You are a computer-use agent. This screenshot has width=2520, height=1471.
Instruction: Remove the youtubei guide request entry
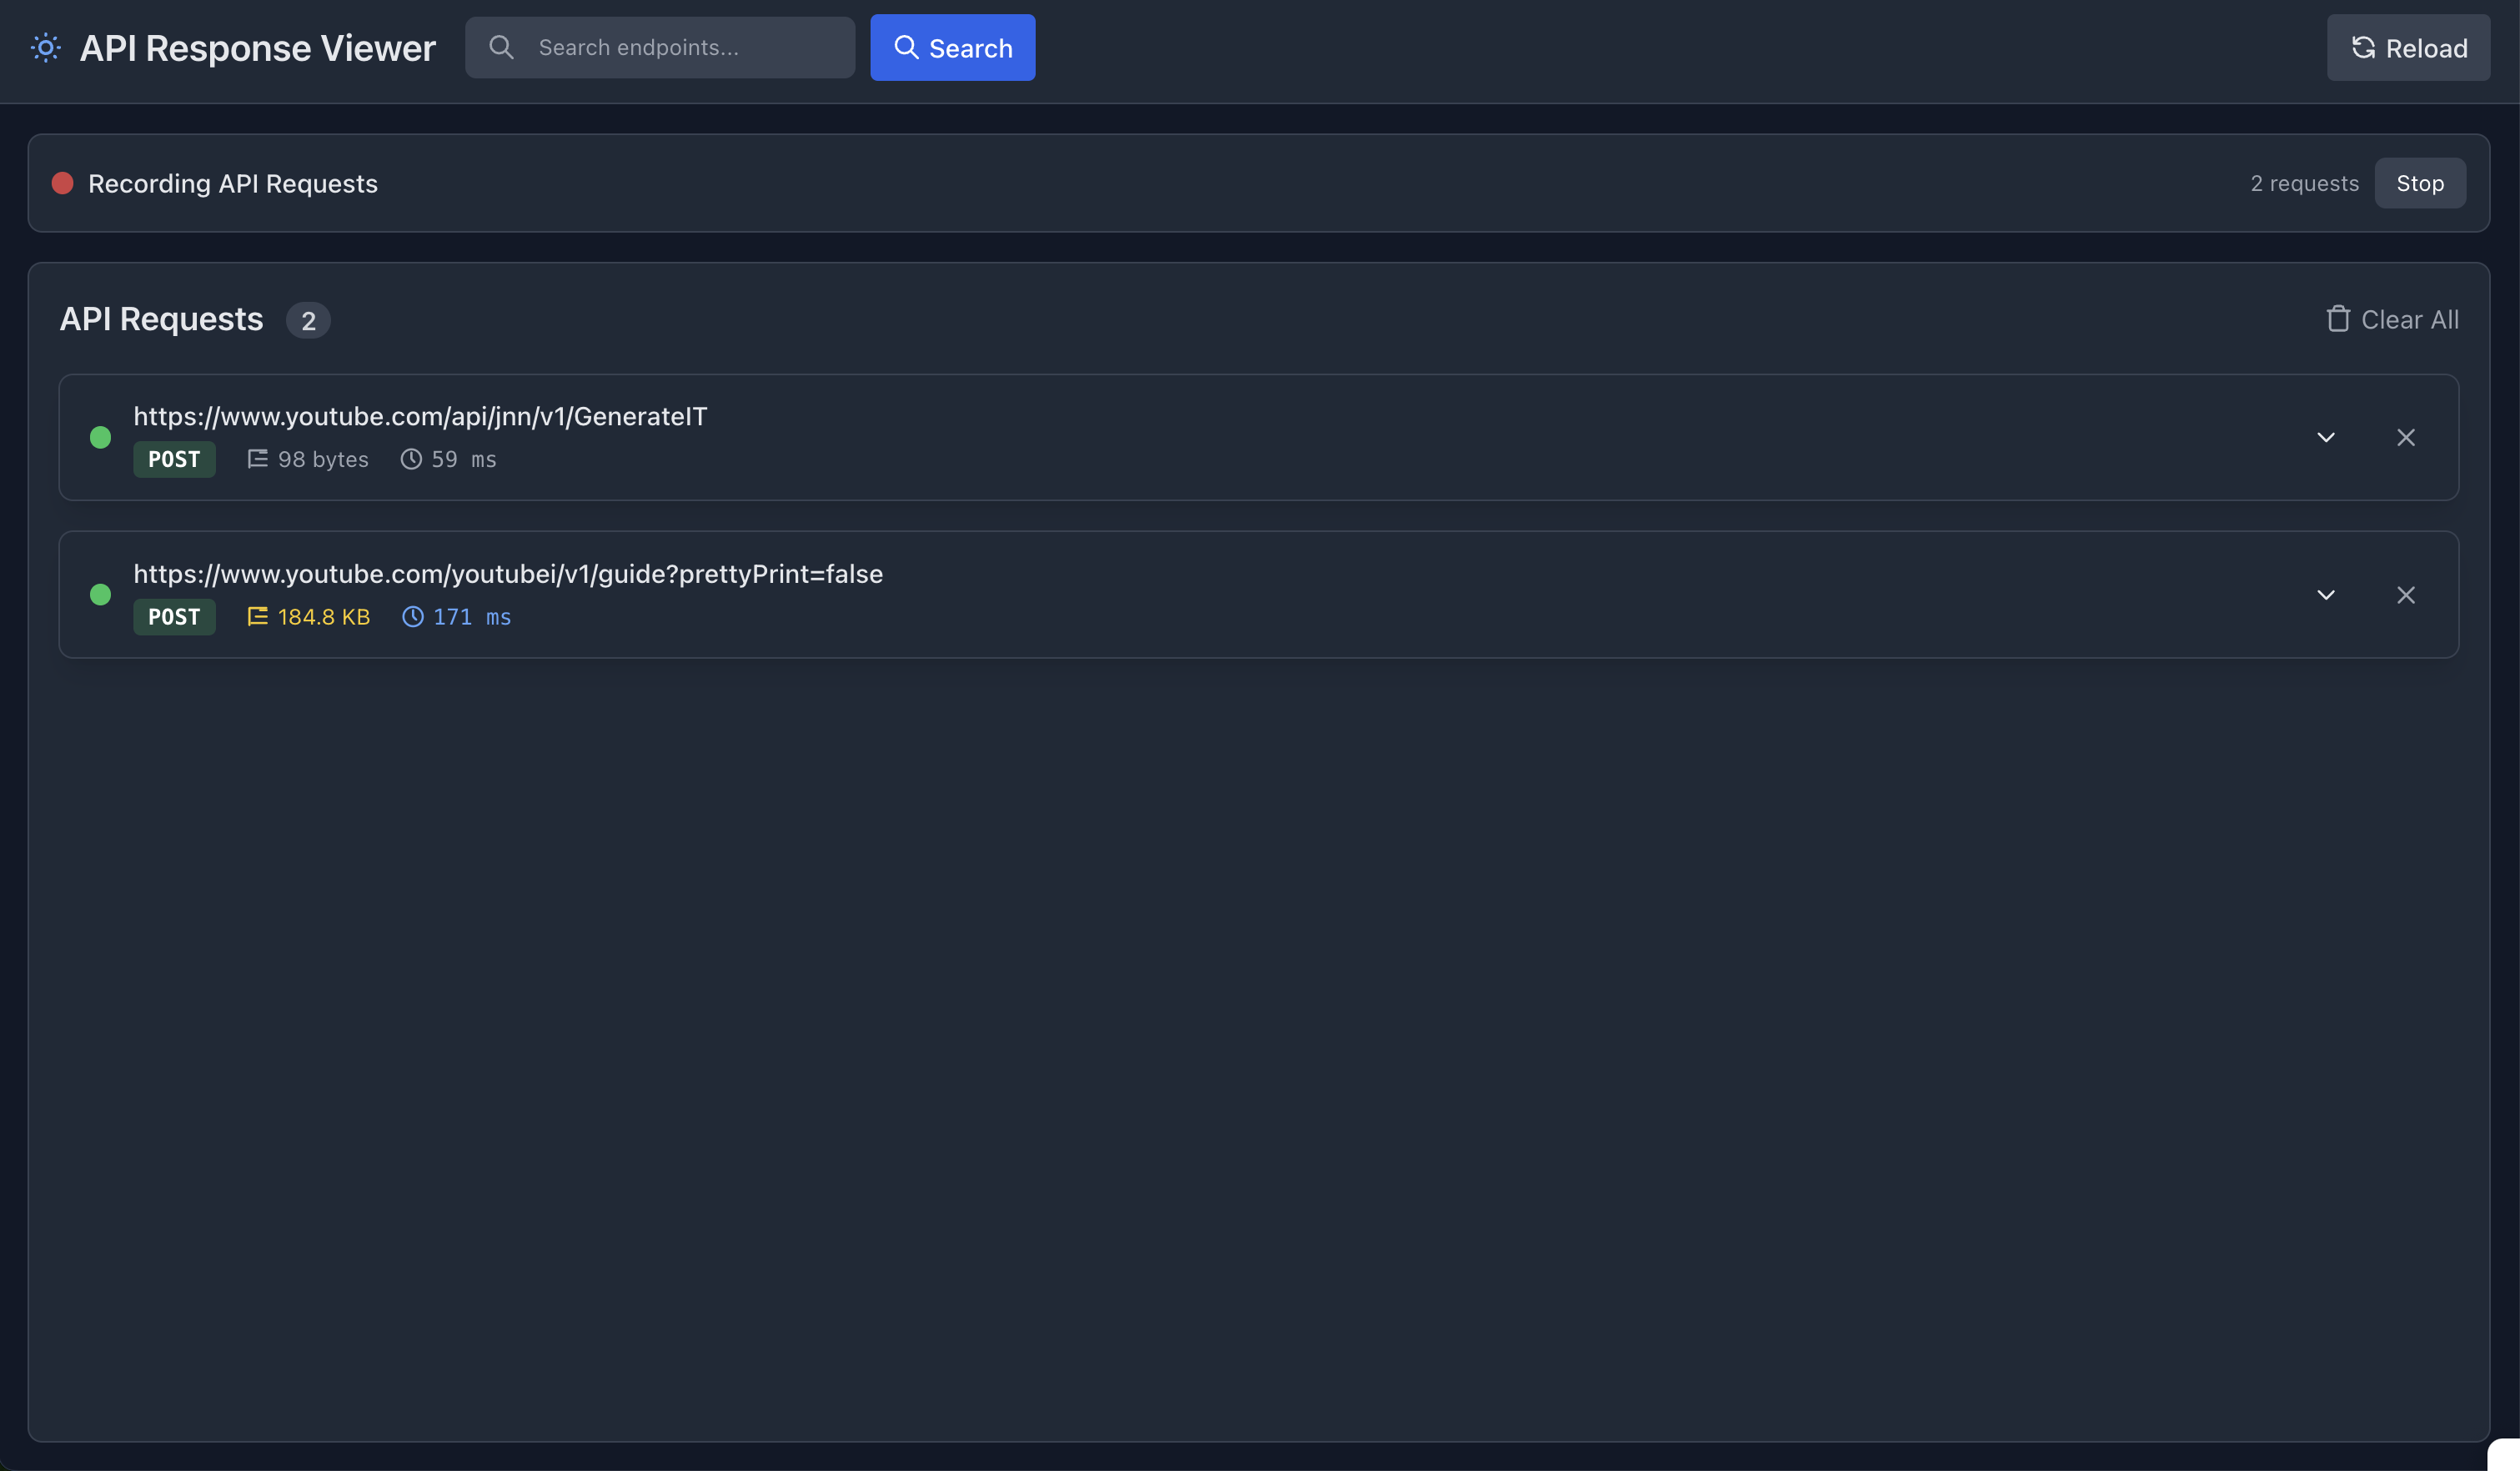2405,595
